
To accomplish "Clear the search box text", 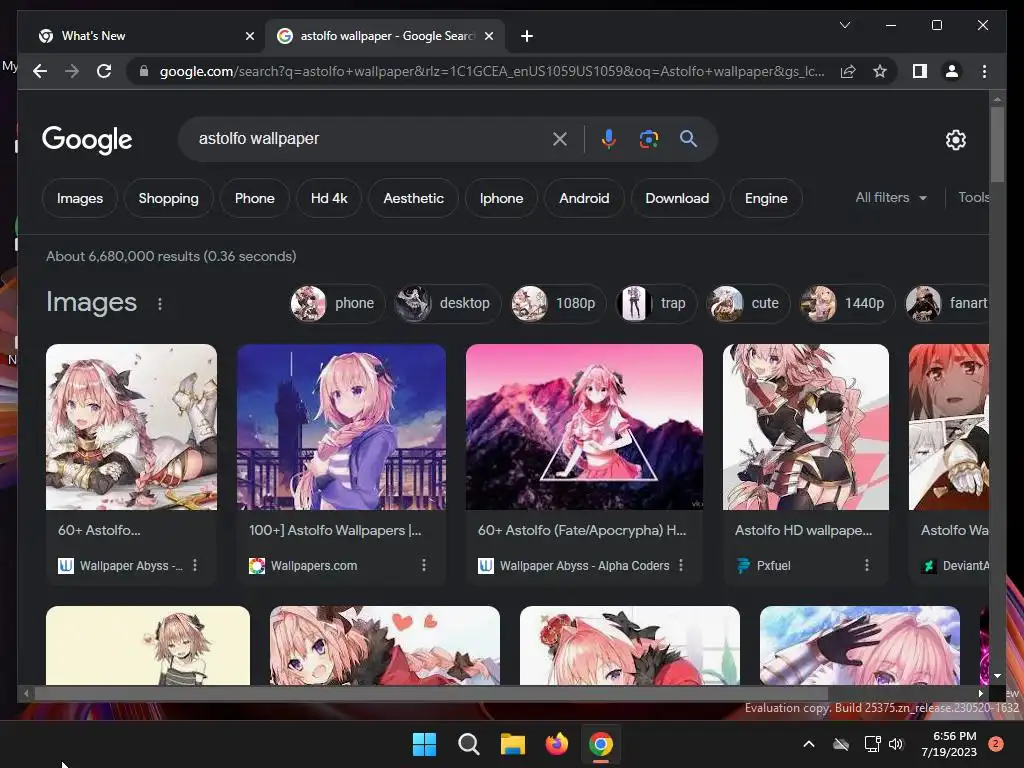I will point(560,138).
